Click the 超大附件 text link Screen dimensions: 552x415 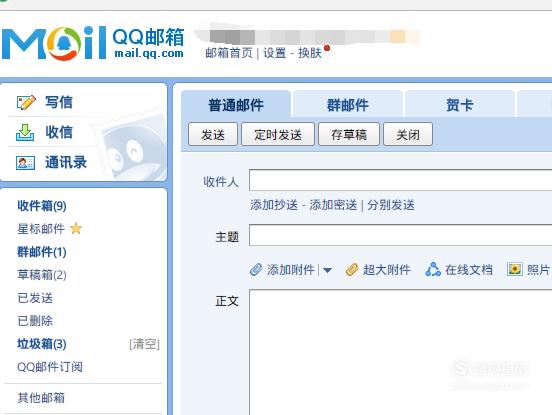(x=387, y=270)
